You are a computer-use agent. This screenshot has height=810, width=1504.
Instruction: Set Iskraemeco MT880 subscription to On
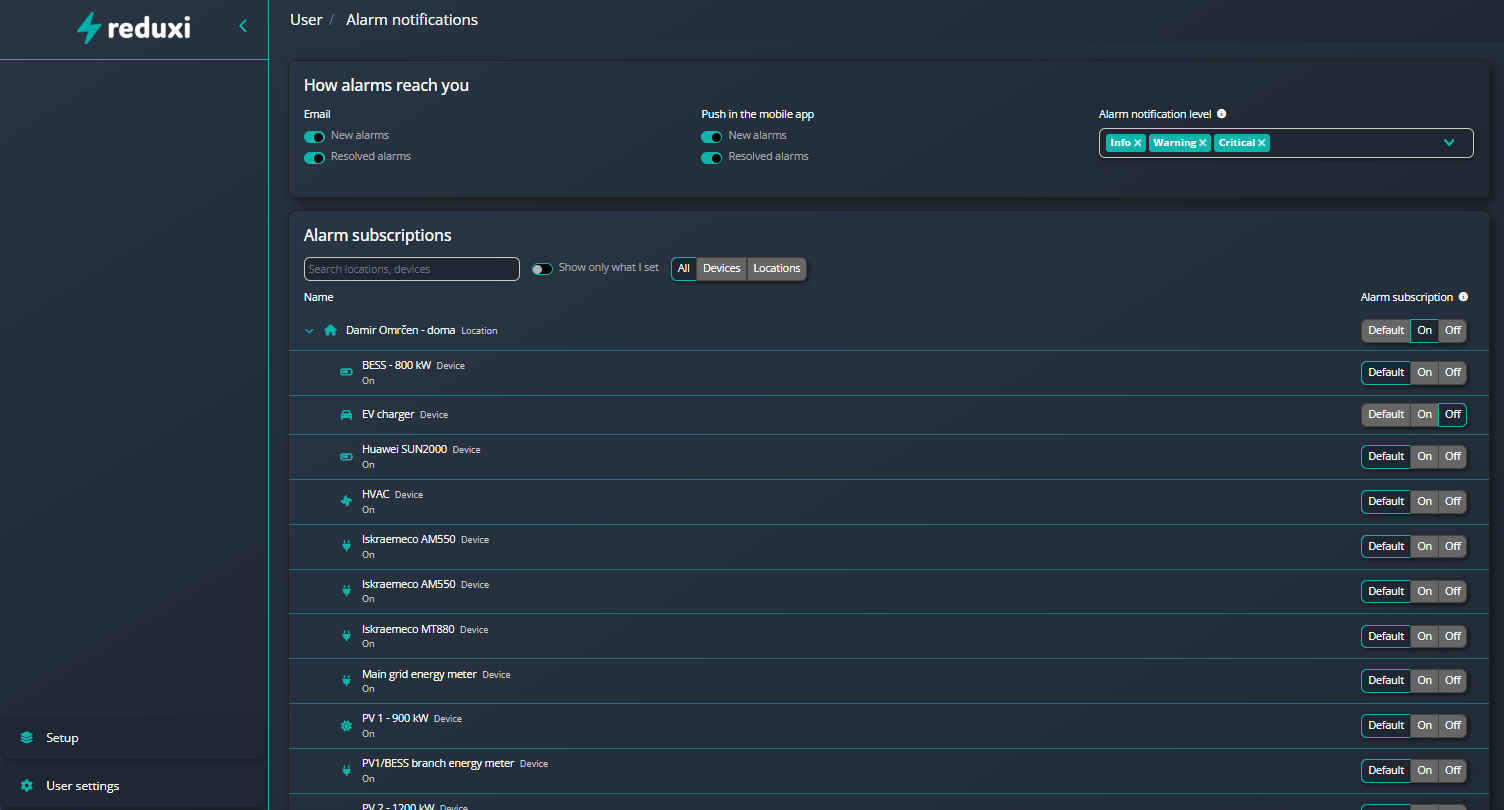click(1425, 636)
